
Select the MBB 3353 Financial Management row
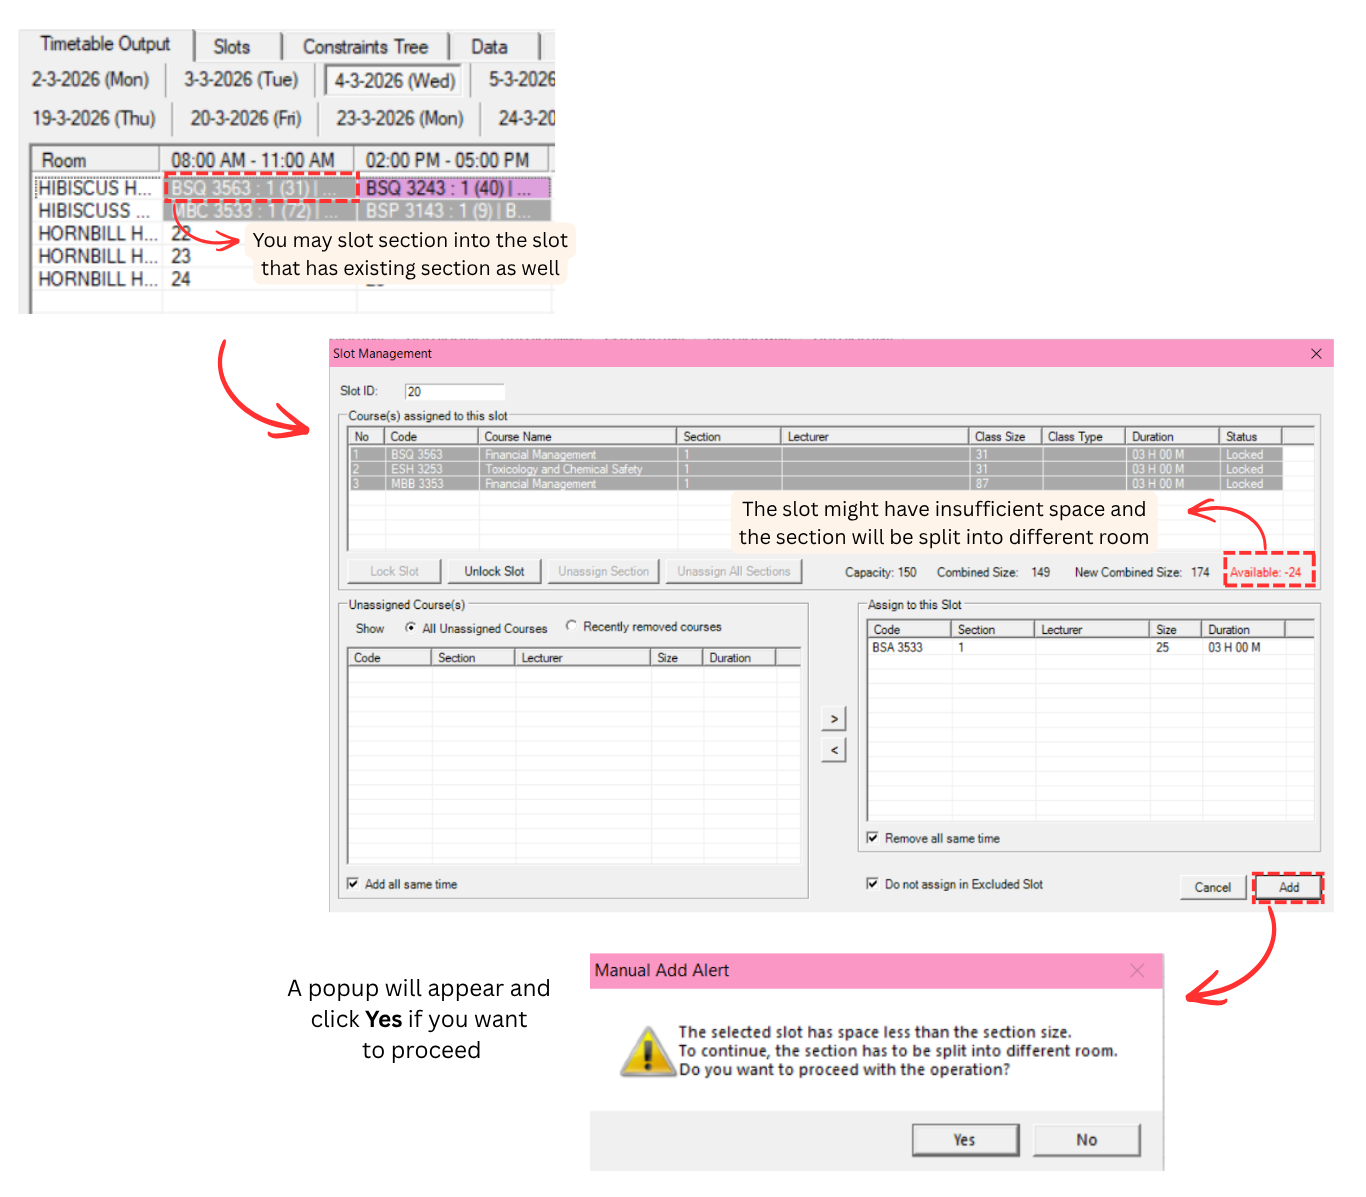tap(815, 483)
